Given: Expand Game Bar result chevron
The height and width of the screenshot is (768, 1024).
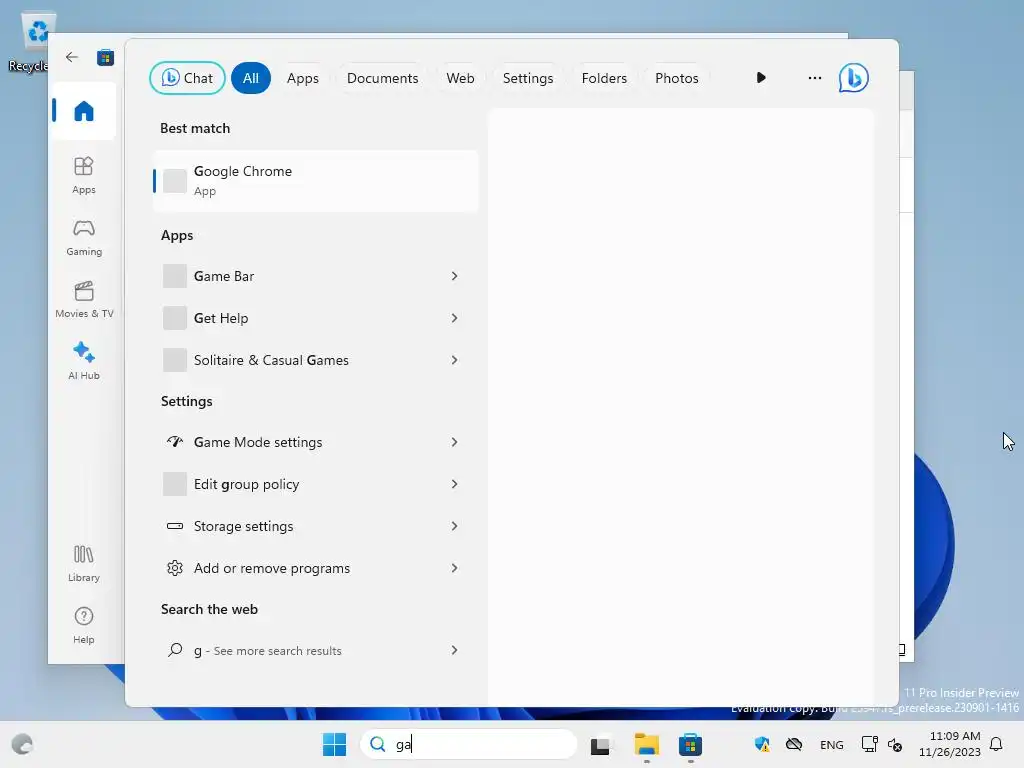Looking at the screenshot, I should pos(455,276).
